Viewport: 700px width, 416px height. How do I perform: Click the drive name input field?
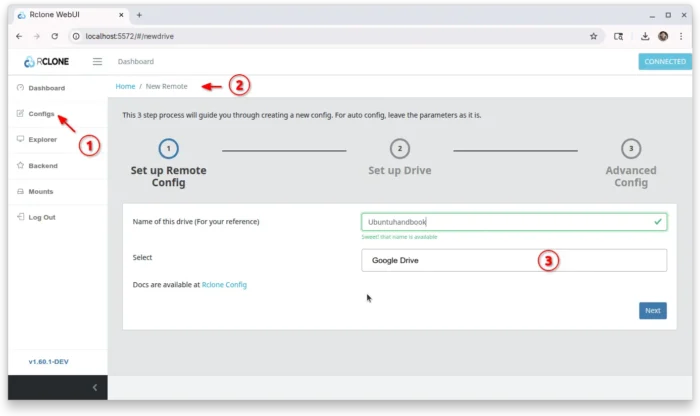click(505, 222)
